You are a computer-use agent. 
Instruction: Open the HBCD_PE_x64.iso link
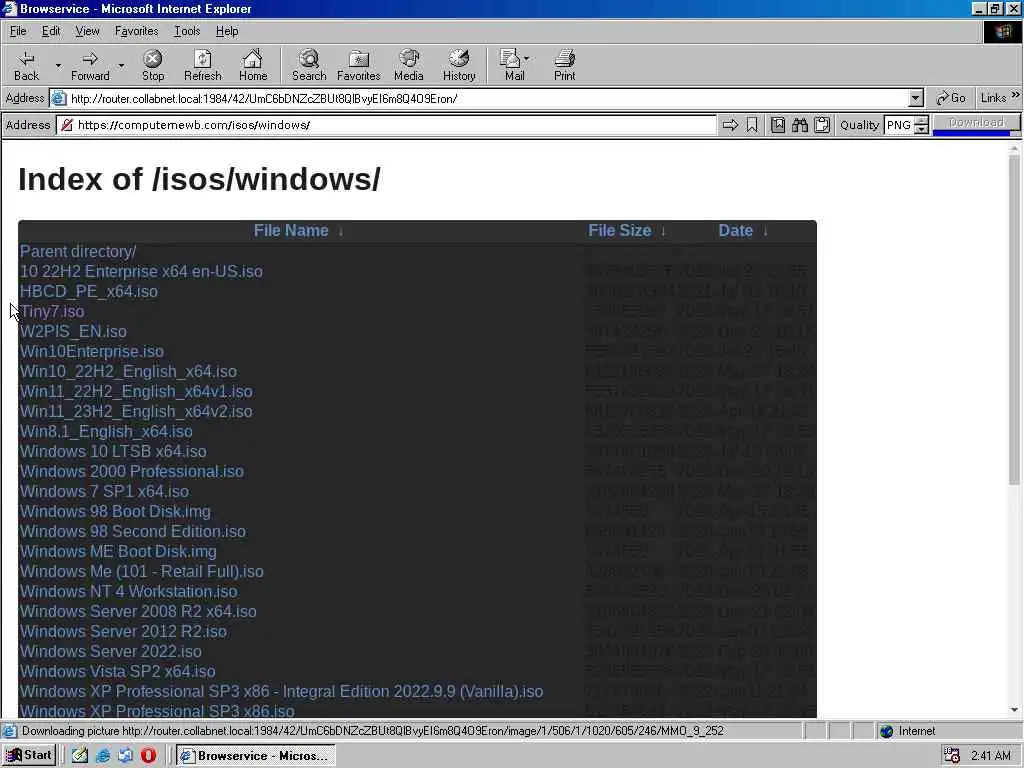click(x=88, y=291)
